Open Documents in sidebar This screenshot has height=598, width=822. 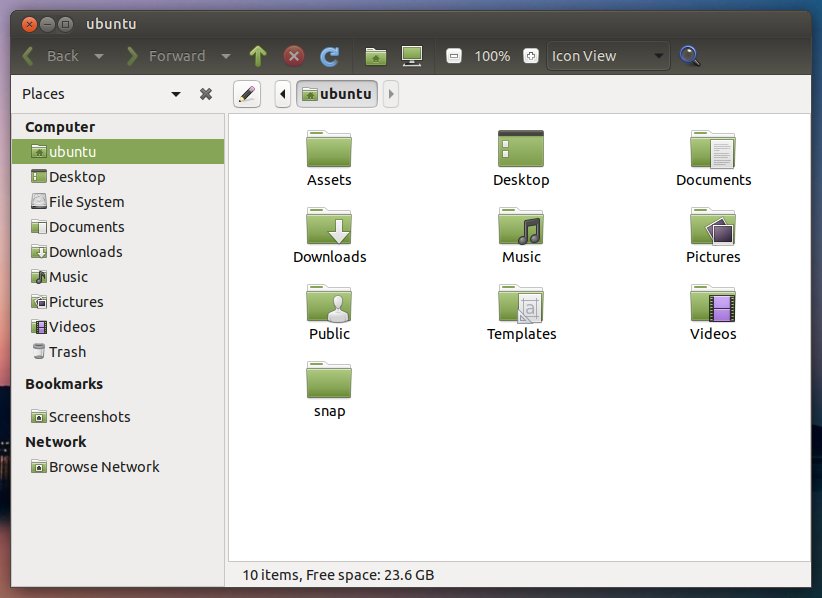[x=118, y=227]
